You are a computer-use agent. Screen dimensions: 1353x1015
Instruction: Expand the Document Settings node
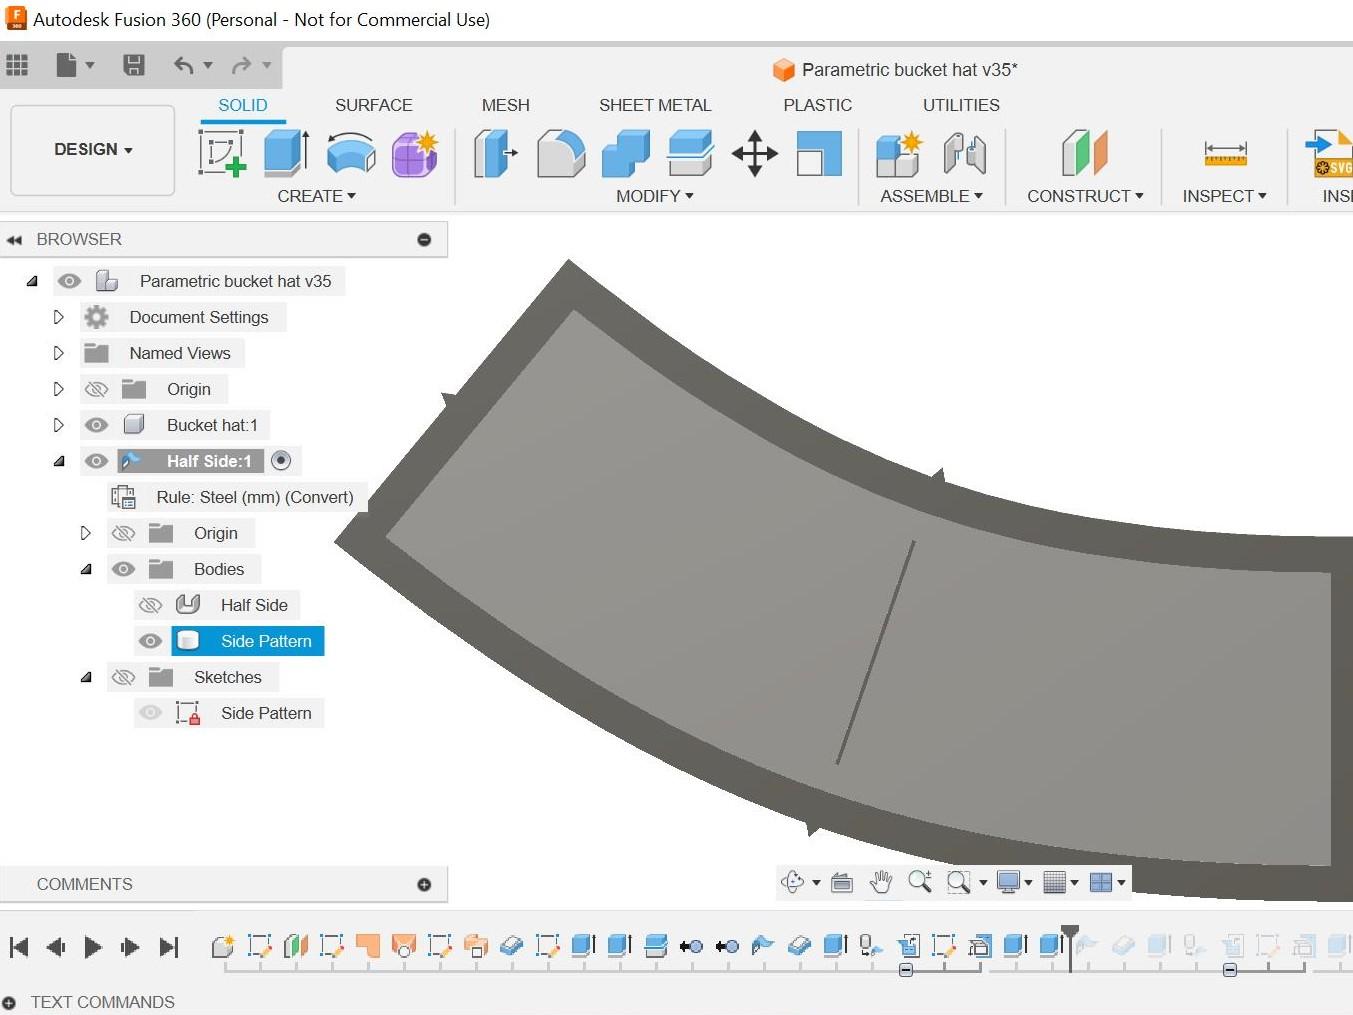tap(58, 317)
